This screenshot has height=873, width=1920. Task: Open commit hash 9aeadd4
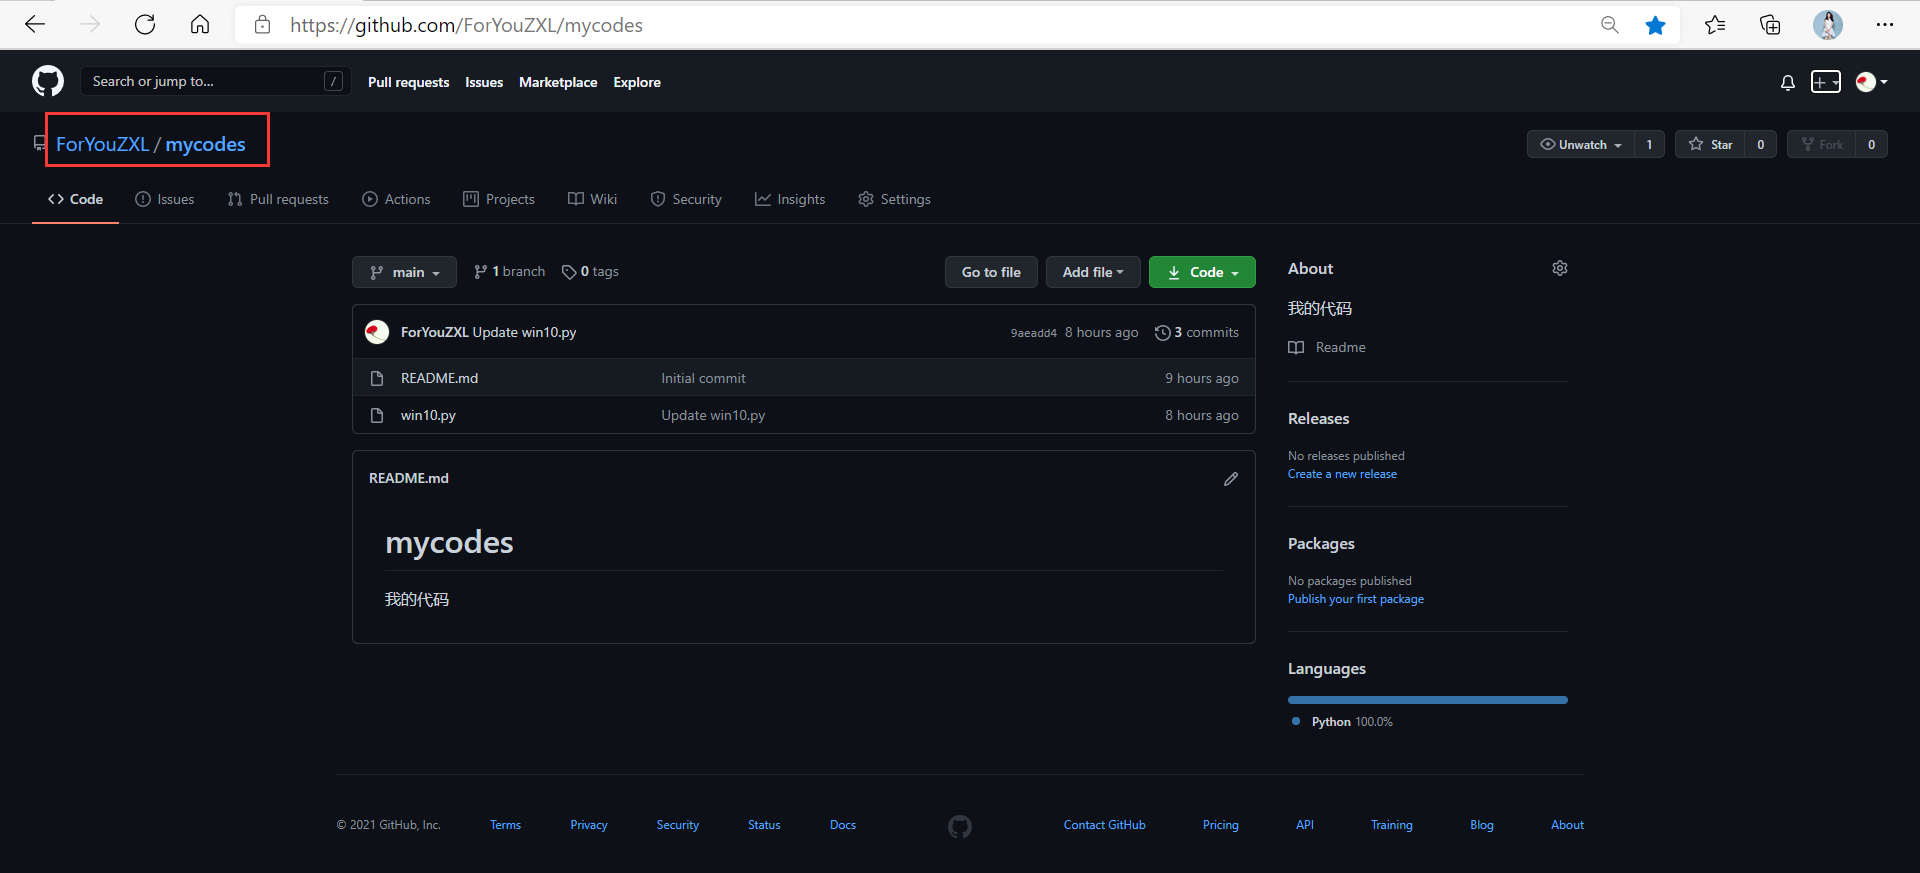point(1033,333)
